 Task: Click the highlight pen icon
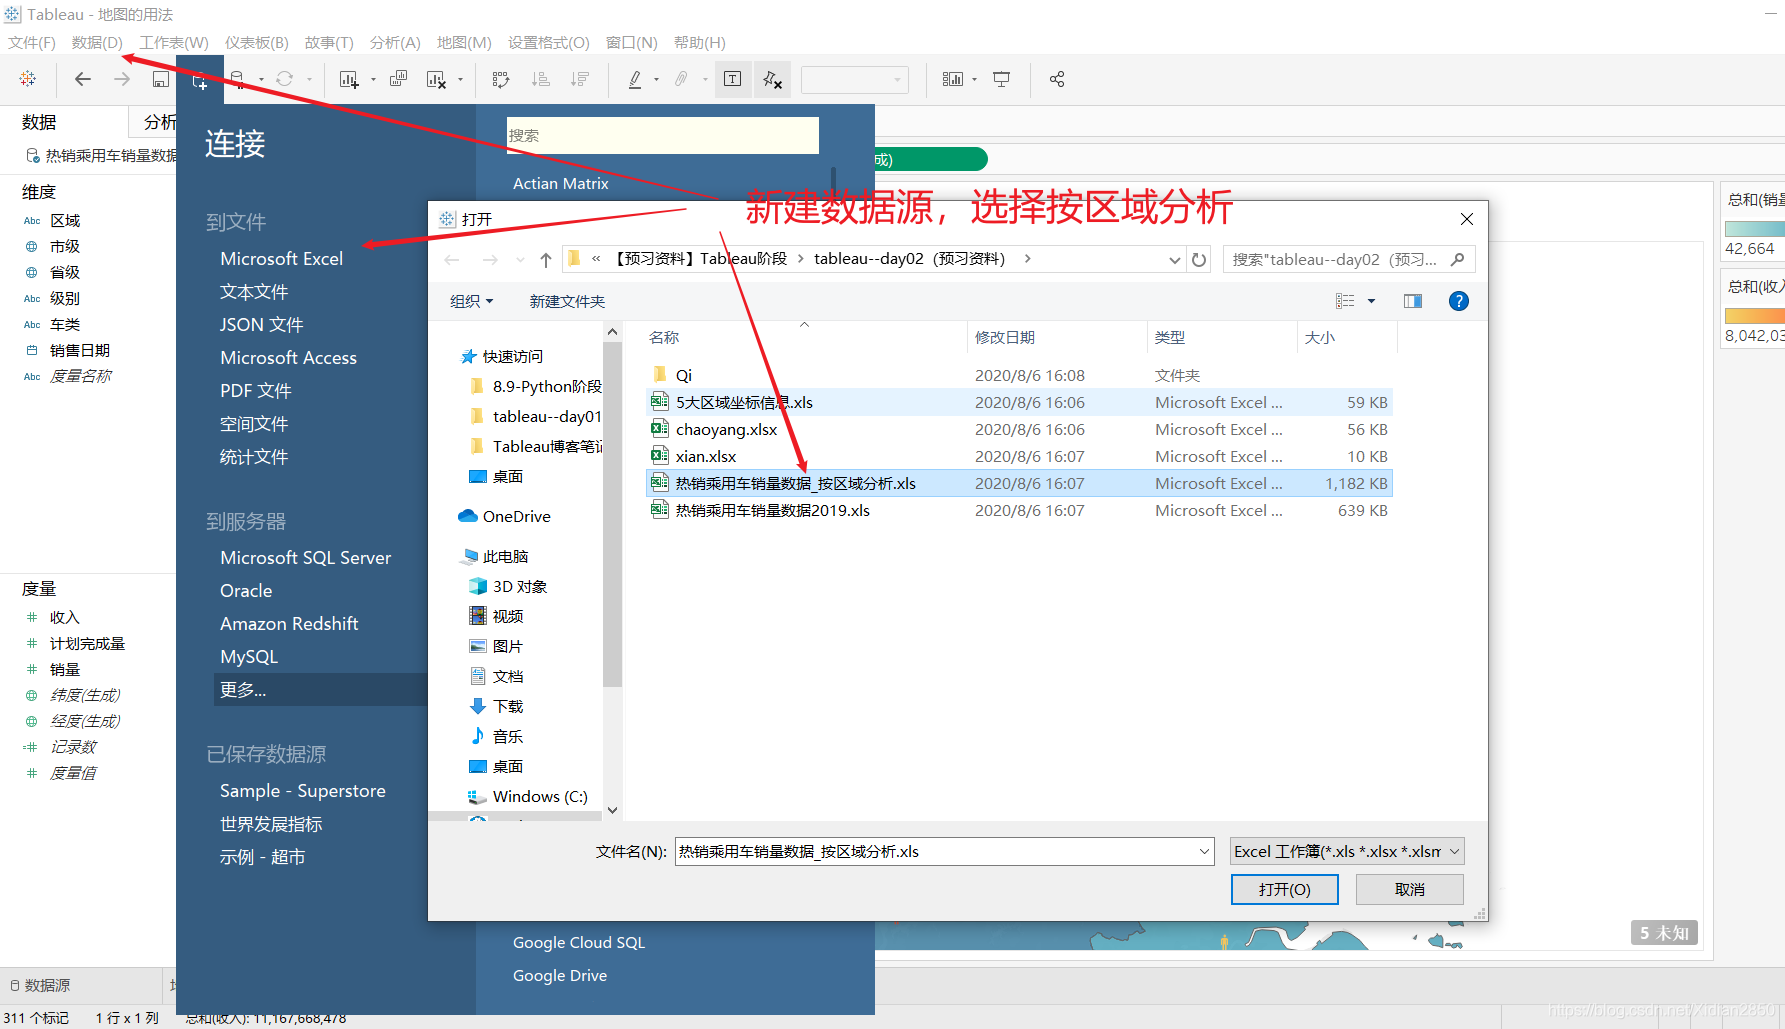(635, 79)
